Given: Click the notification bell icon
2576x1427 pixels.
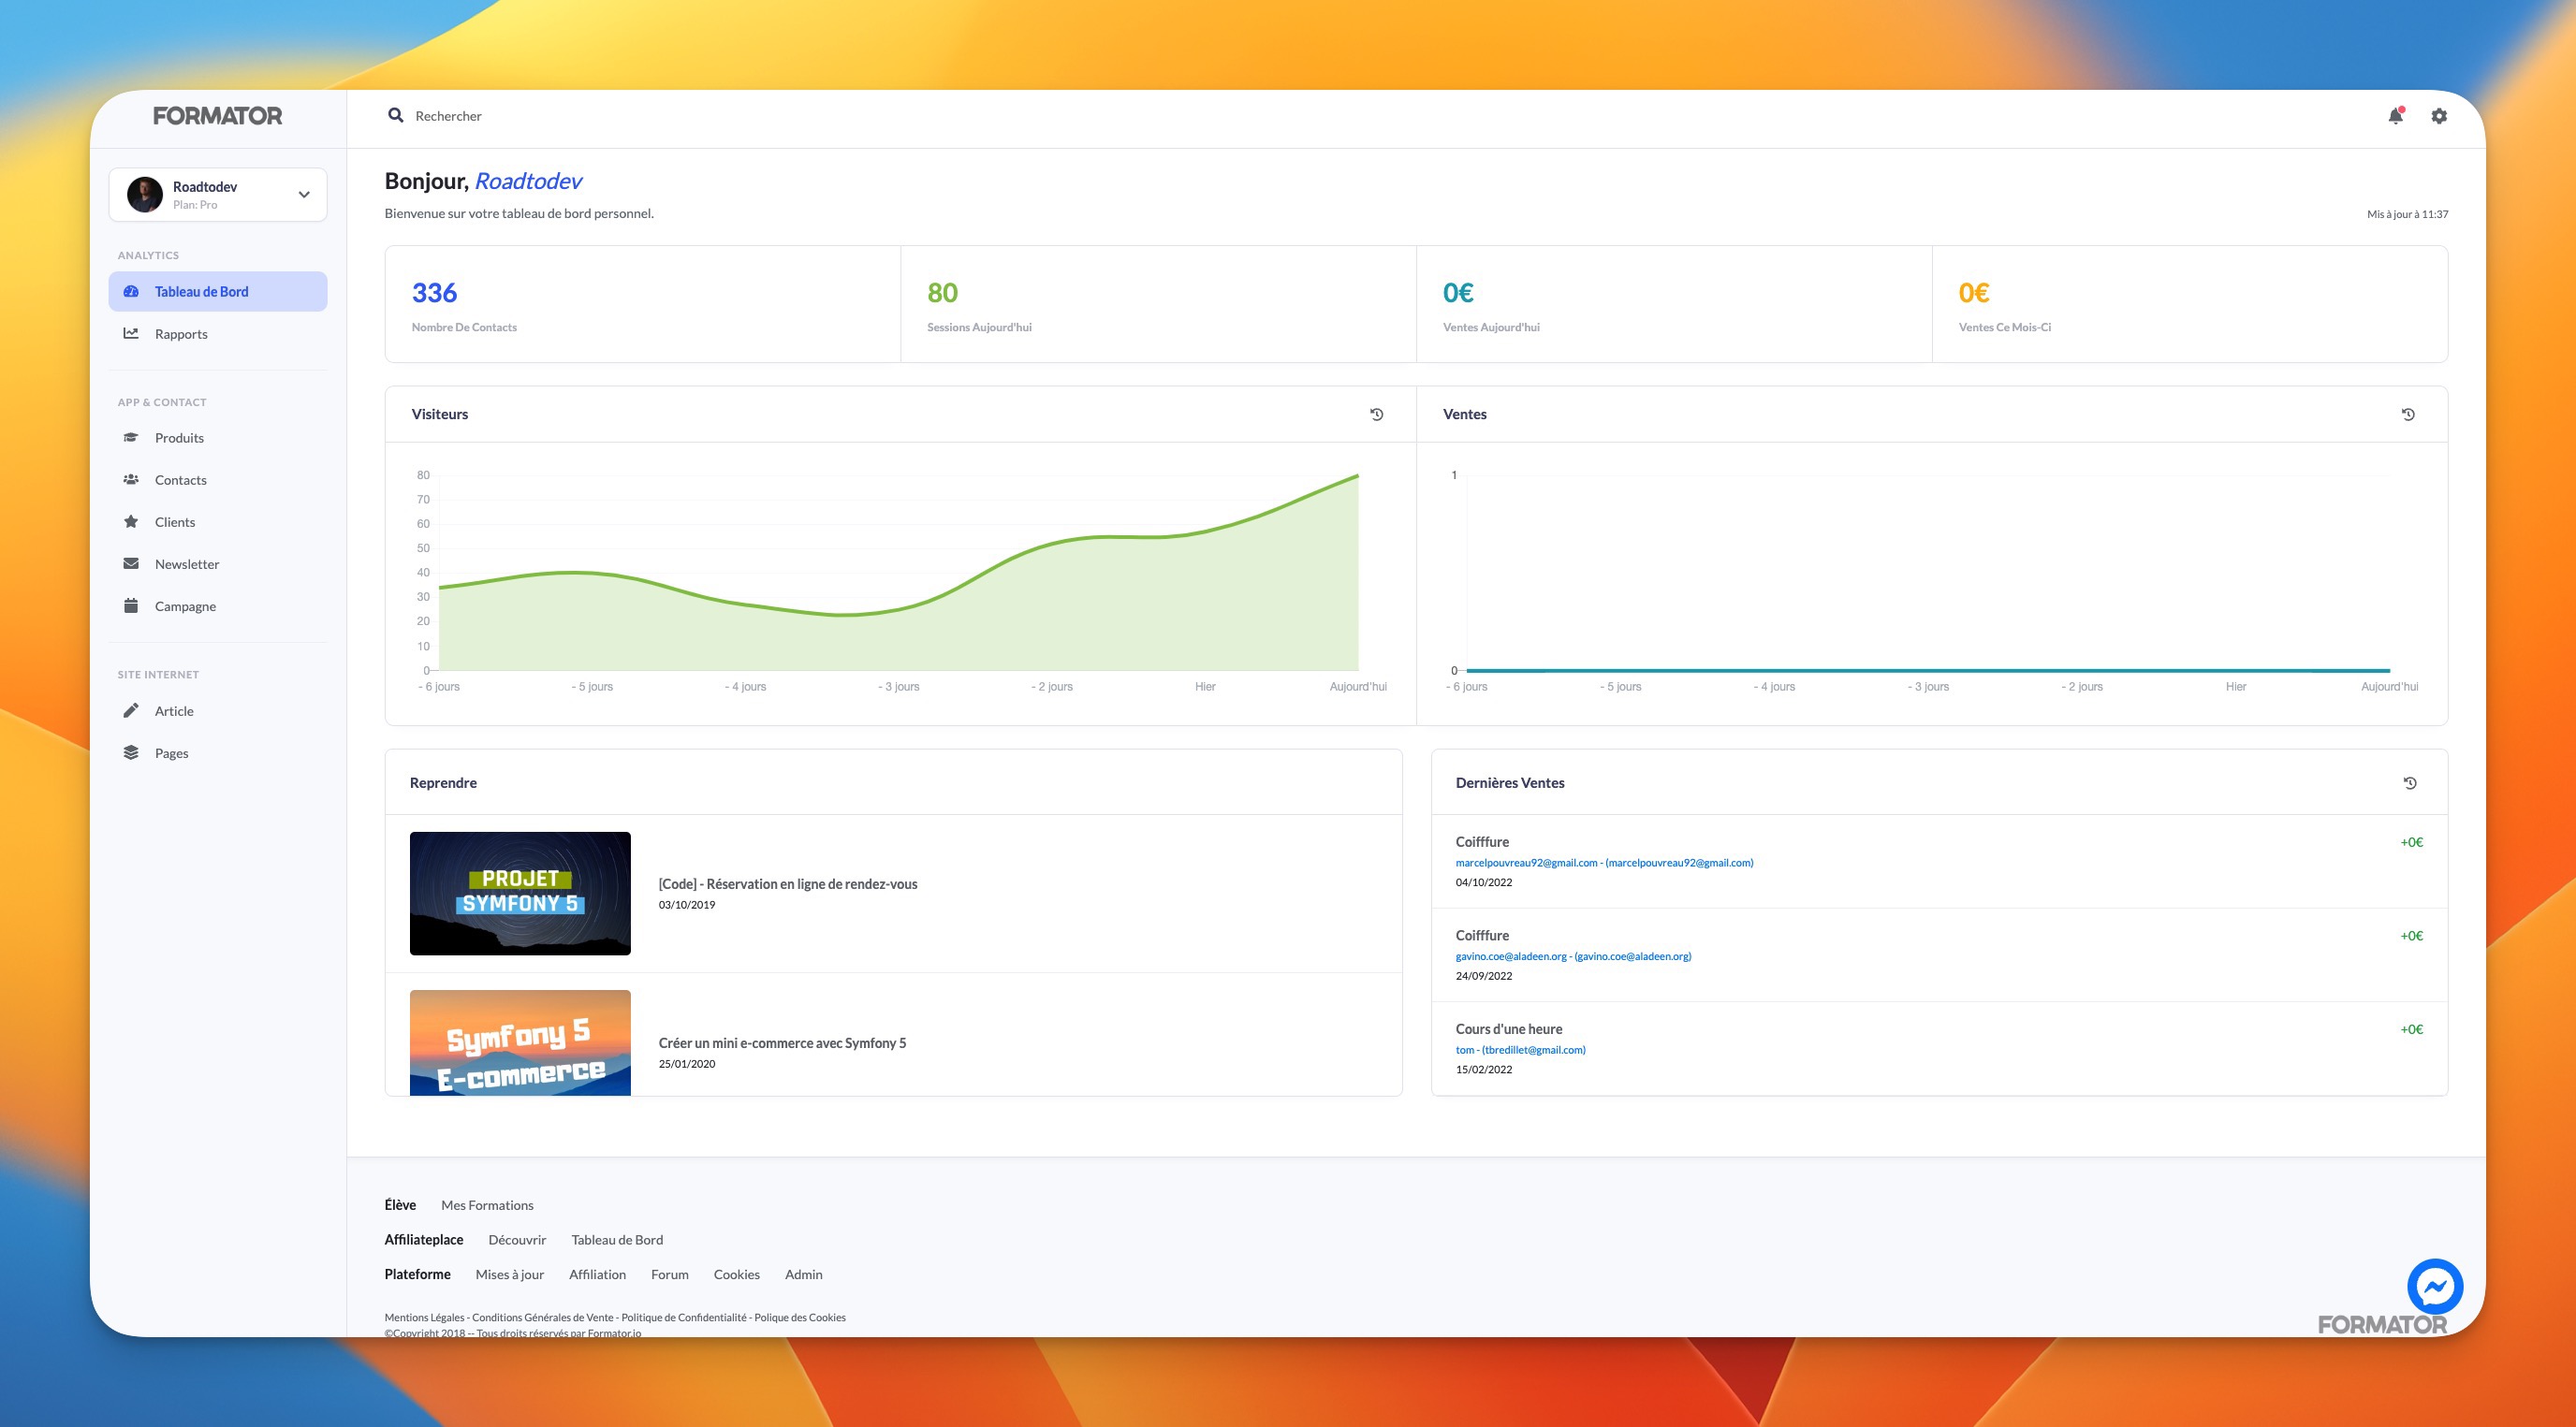Looking at the screenshot, I should (2395, 116).
